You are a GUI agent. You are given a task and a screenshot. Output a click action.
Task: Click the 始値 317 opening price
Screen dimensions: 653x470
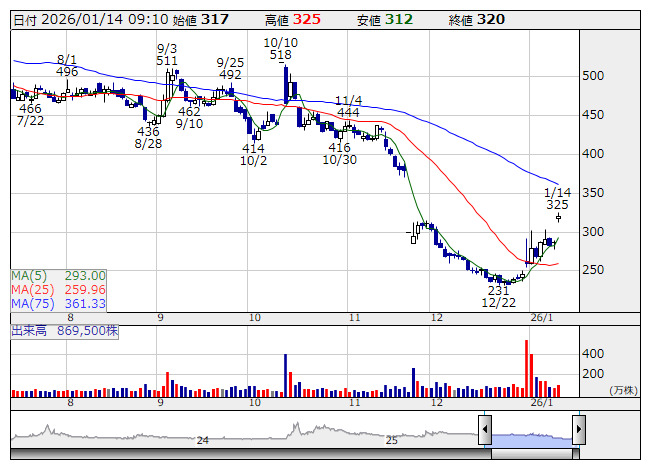click(201, 20)
